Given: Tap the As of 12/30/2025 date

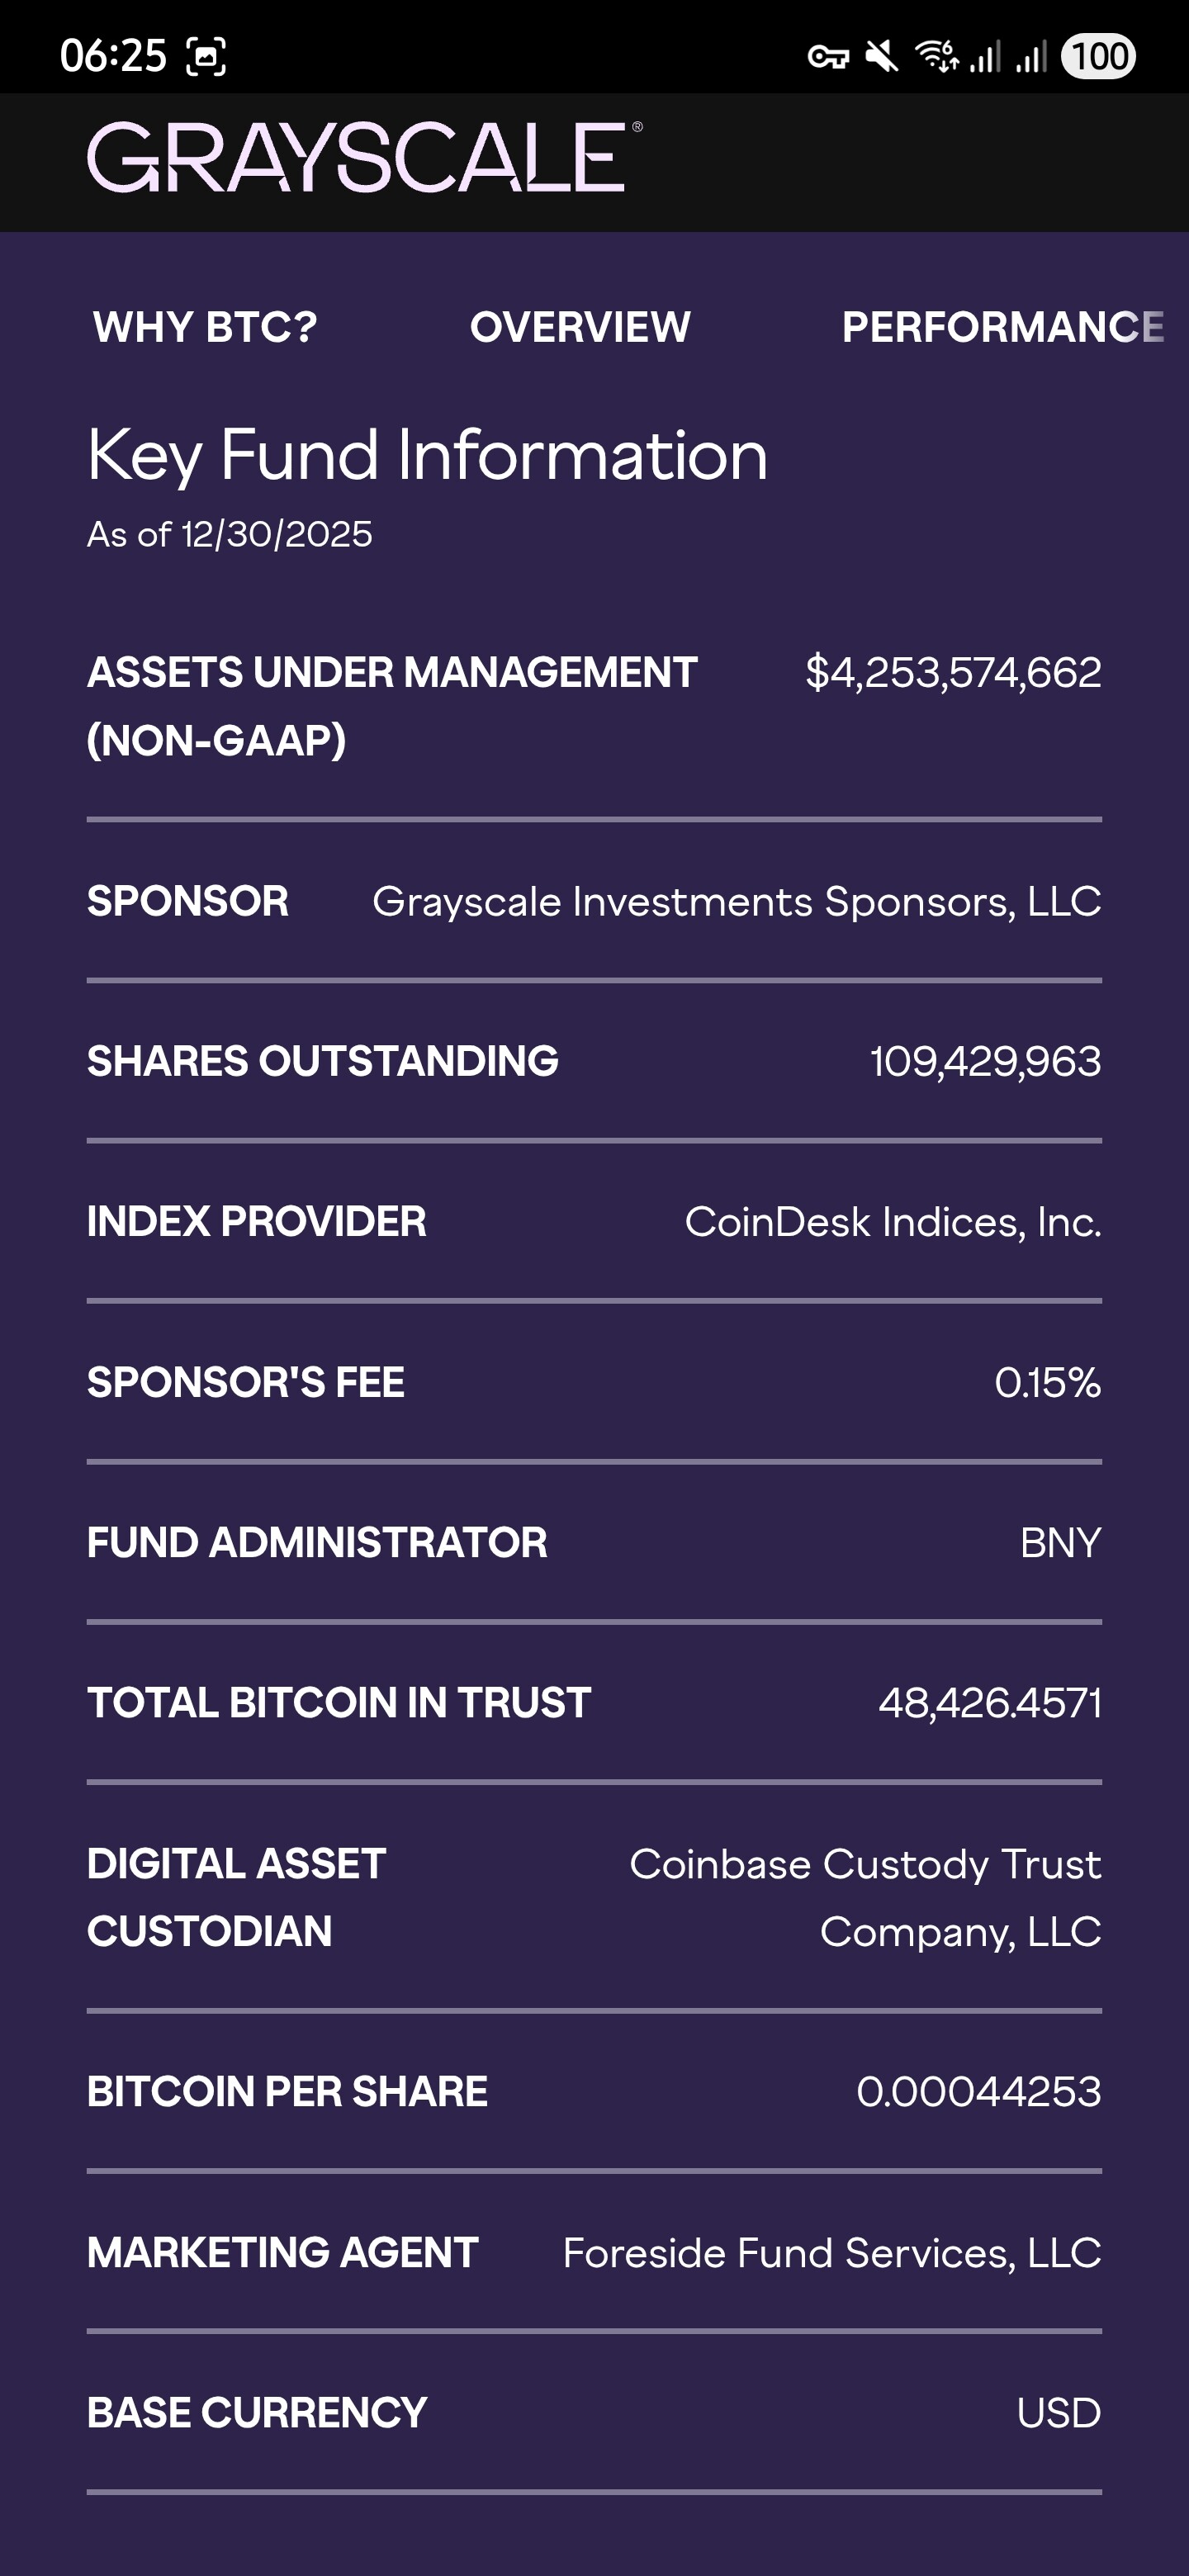Looking at the screenshot, I should click(x=229, y=535).
